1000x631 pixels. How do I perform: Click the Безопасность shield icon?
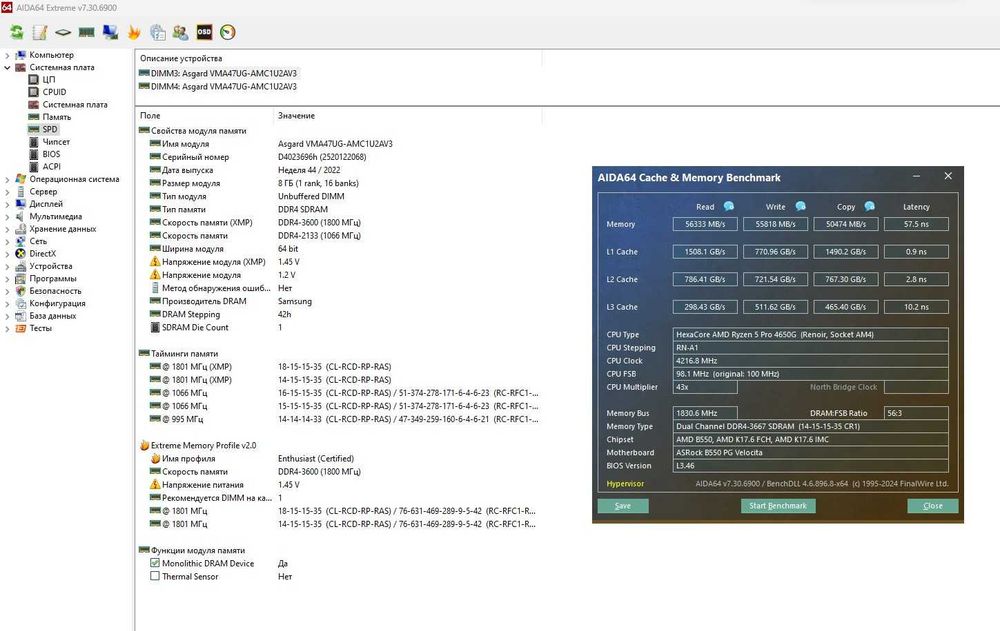20,291
